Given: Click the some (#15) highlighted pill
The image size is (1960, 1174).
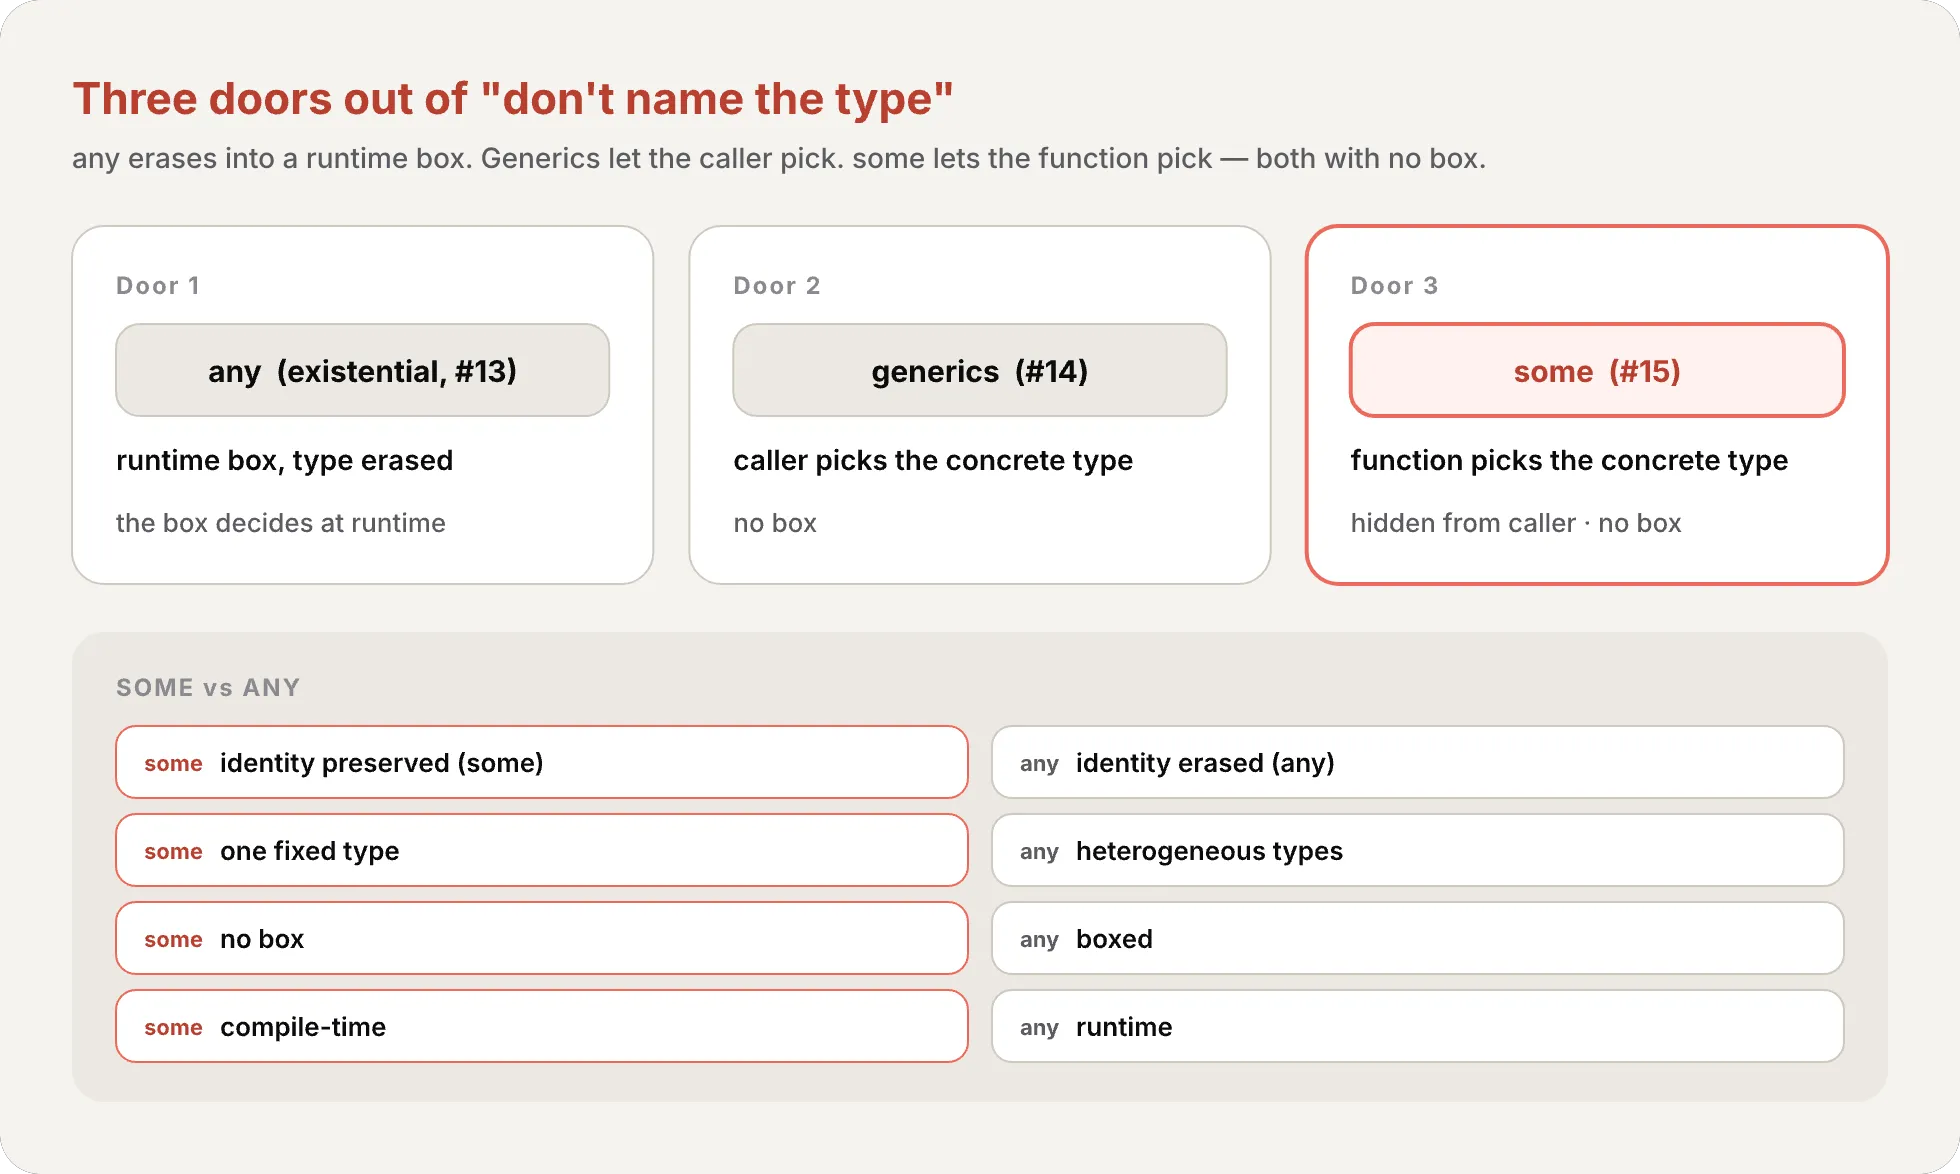Looking at the screenshot, I should 1597,370.
